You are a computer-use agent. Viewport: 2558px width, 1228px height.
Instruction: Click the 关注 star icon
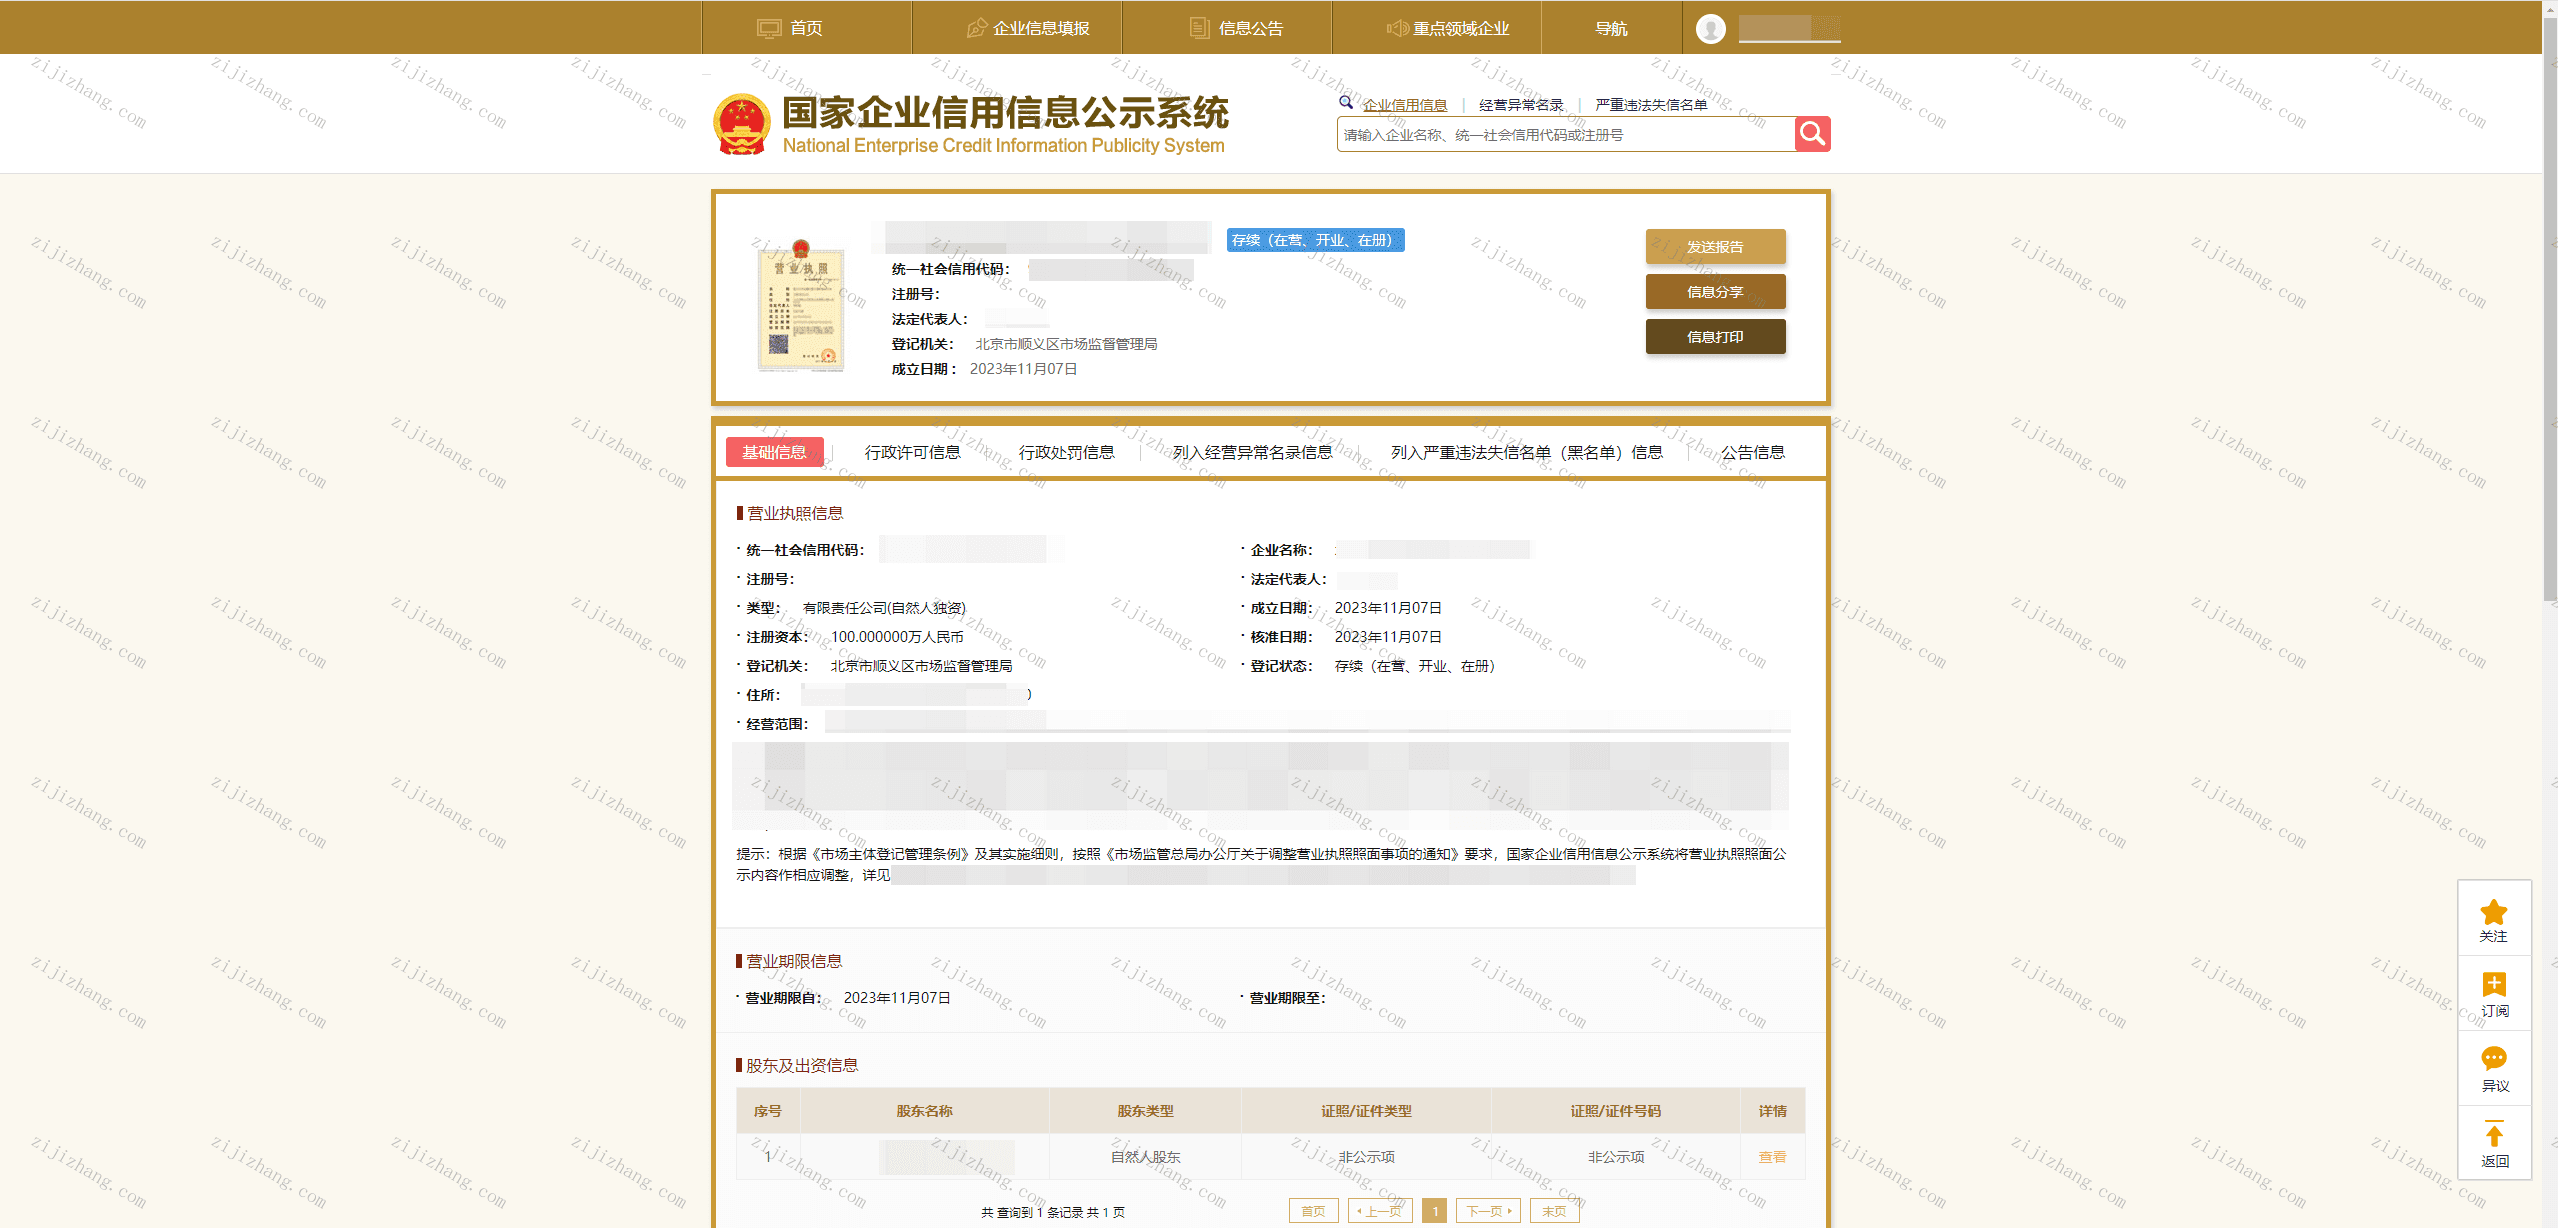coord(2494,912)
